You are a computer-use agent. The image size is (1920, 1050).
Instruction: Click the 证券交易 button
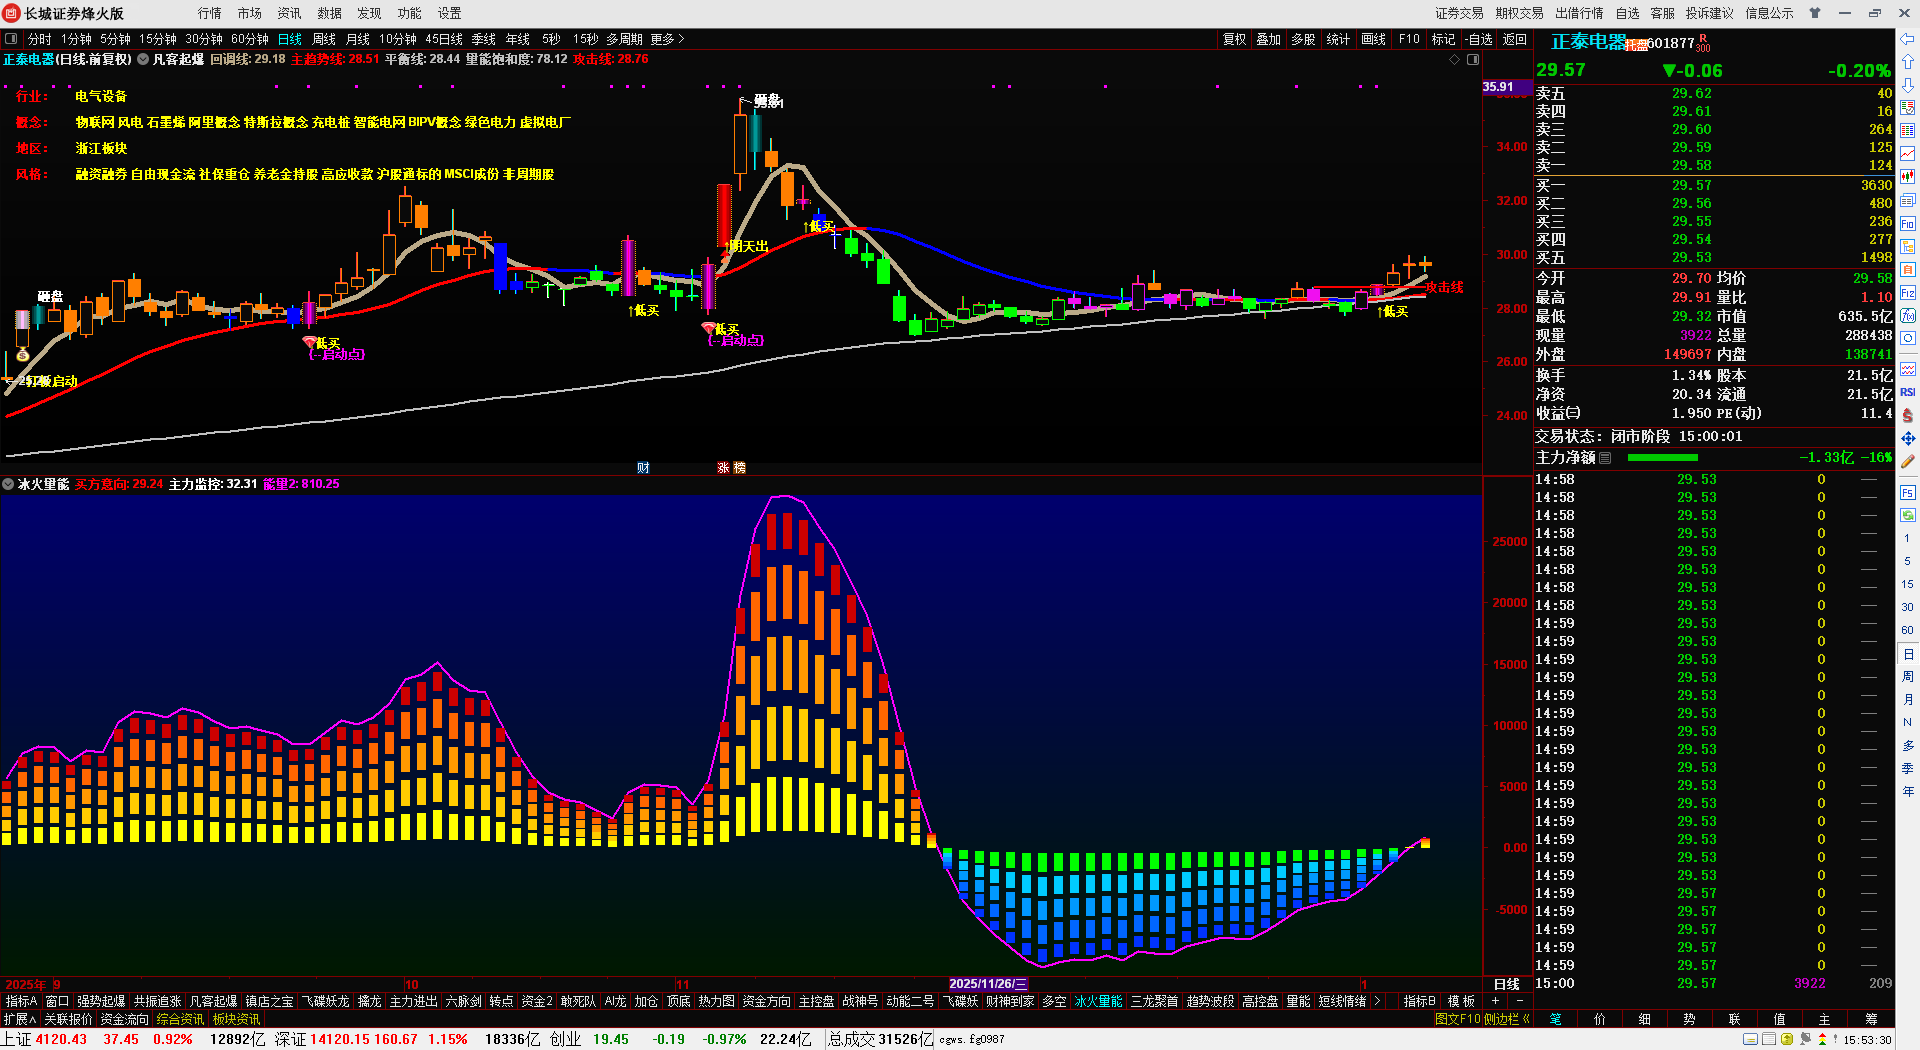[1460, 13]
